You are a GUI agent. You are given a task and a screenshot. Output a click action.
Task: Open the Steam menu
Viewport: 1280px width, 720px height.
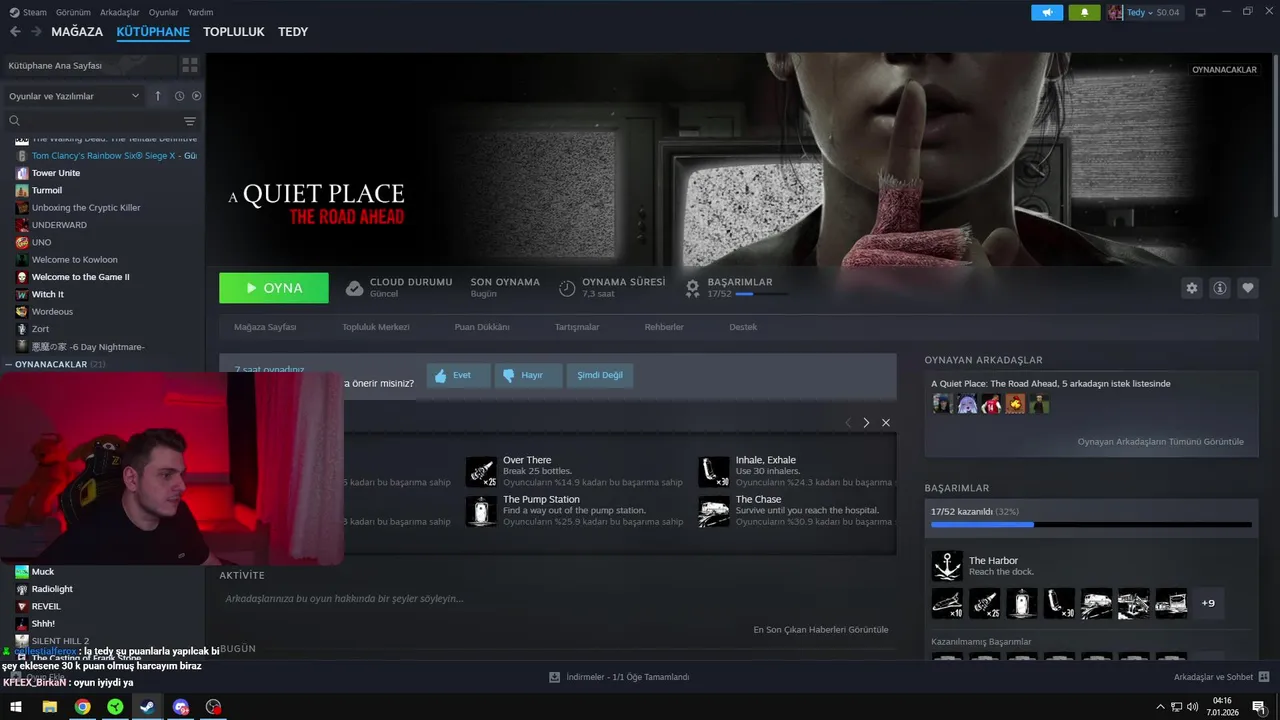coord(28,12)
